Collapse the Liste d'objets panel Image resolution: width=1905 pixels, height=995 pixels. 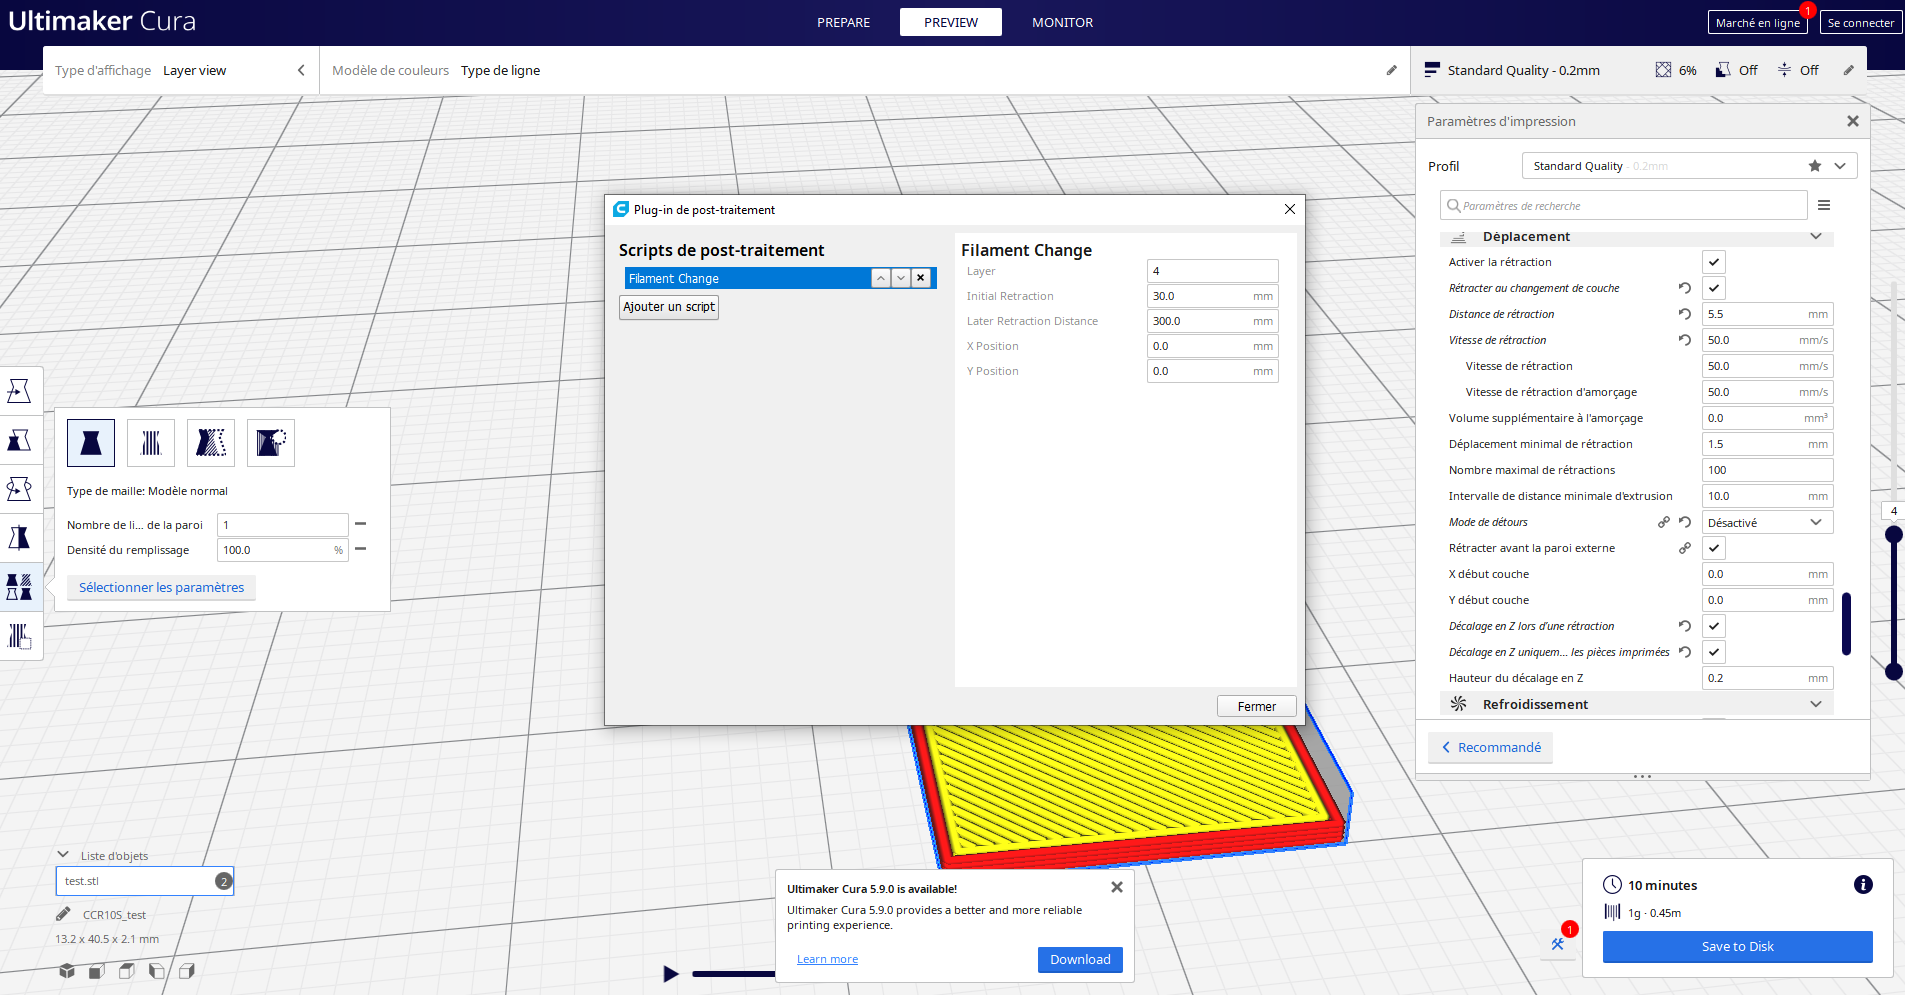click(63, 855)
